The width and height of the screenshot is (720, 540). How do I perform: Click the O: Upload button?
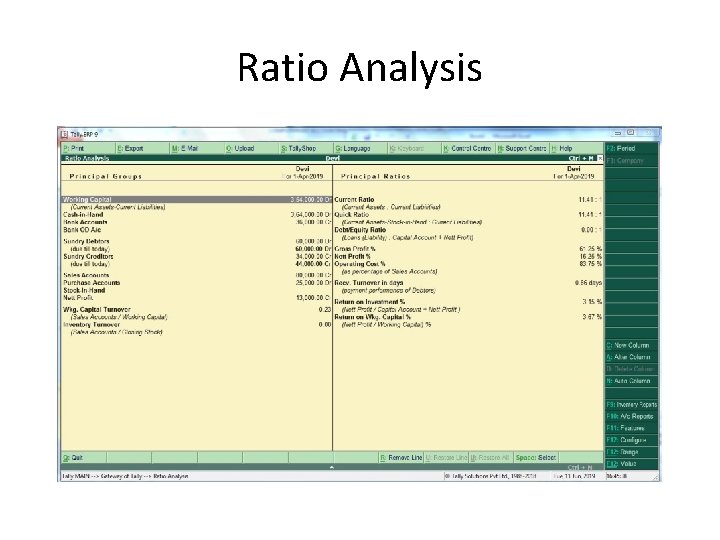point(252,148)
